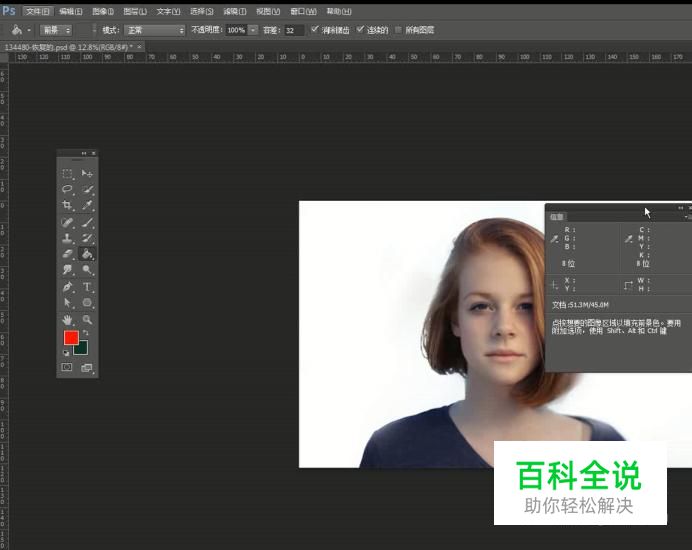
Task: Select the Paint Bucket tool
Action: pyautogui.click(x=87, y=254)
